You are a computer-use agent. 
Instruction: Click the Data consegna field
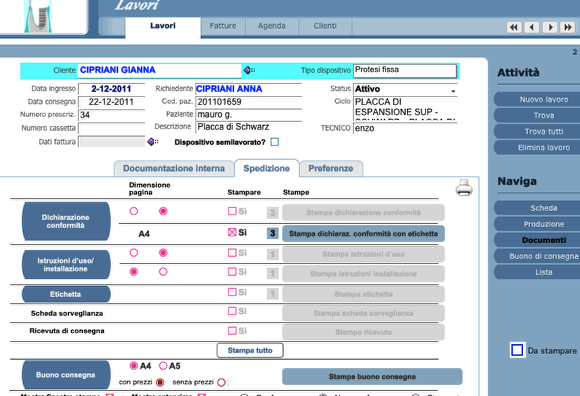(111, 102)
